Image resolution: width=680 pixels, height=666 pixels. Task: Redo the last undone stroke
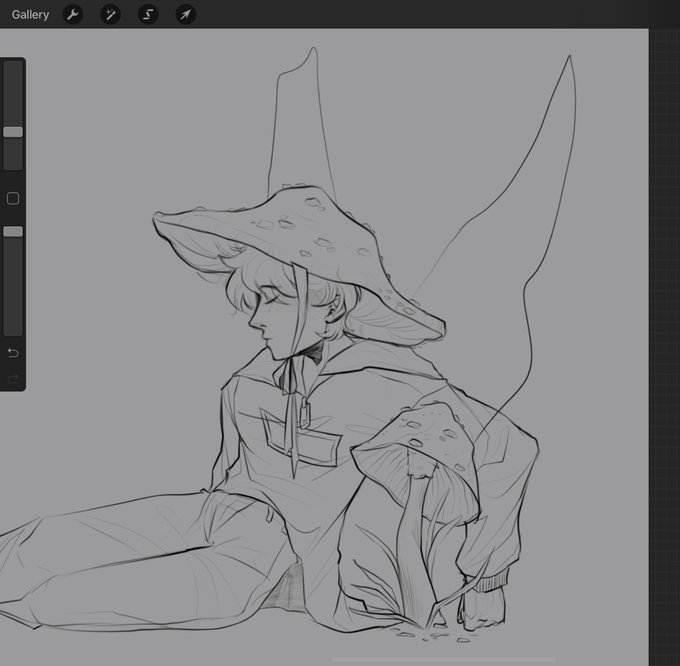click(13, 380)
